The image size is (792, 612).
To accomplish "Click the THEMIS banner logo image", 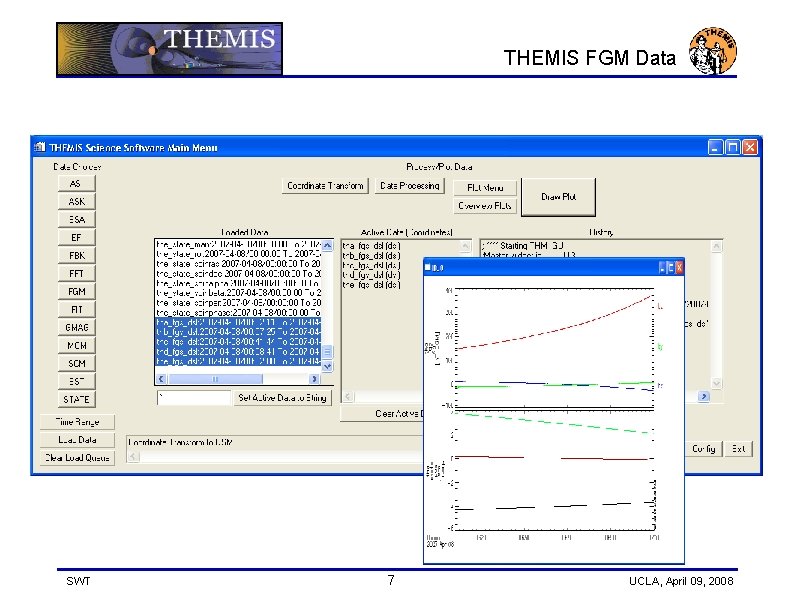I will [169, 49].
